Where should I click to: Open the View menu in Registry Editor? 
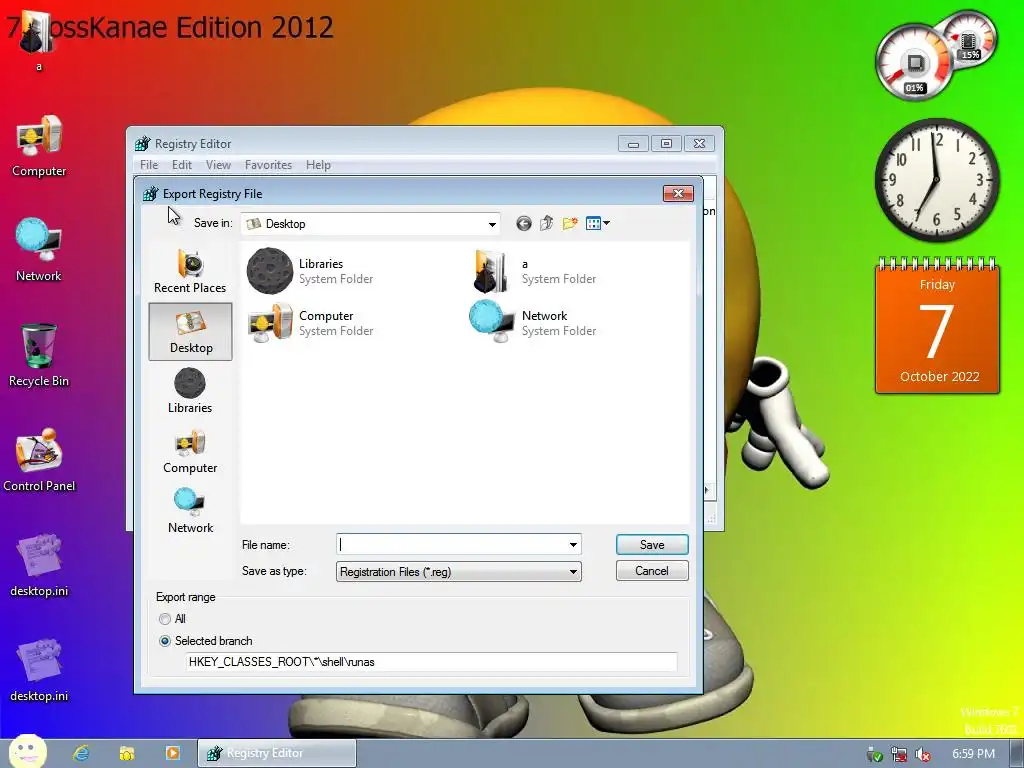[218, 165]
